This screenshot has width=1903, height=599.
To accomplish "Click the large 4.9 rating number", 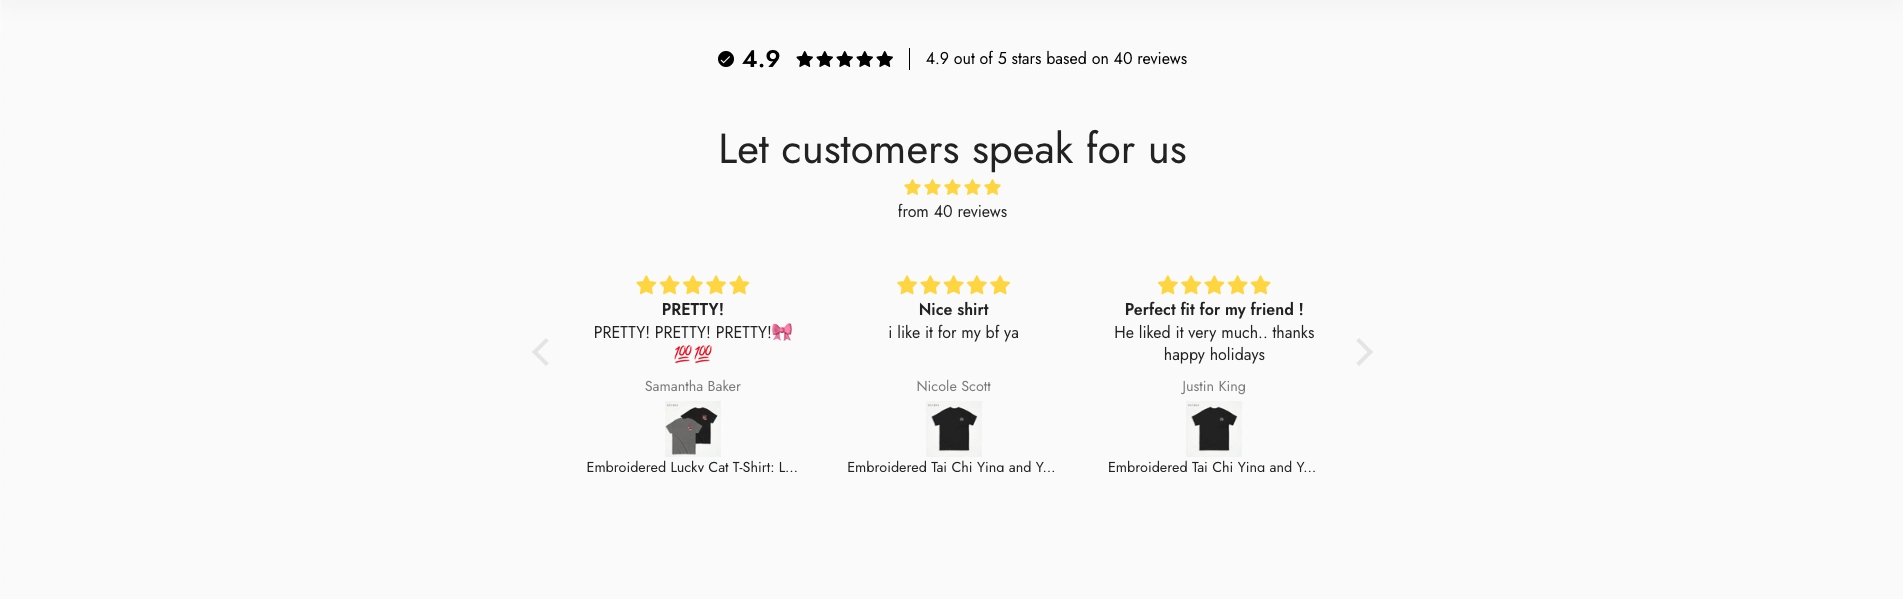I will [761, 59].
